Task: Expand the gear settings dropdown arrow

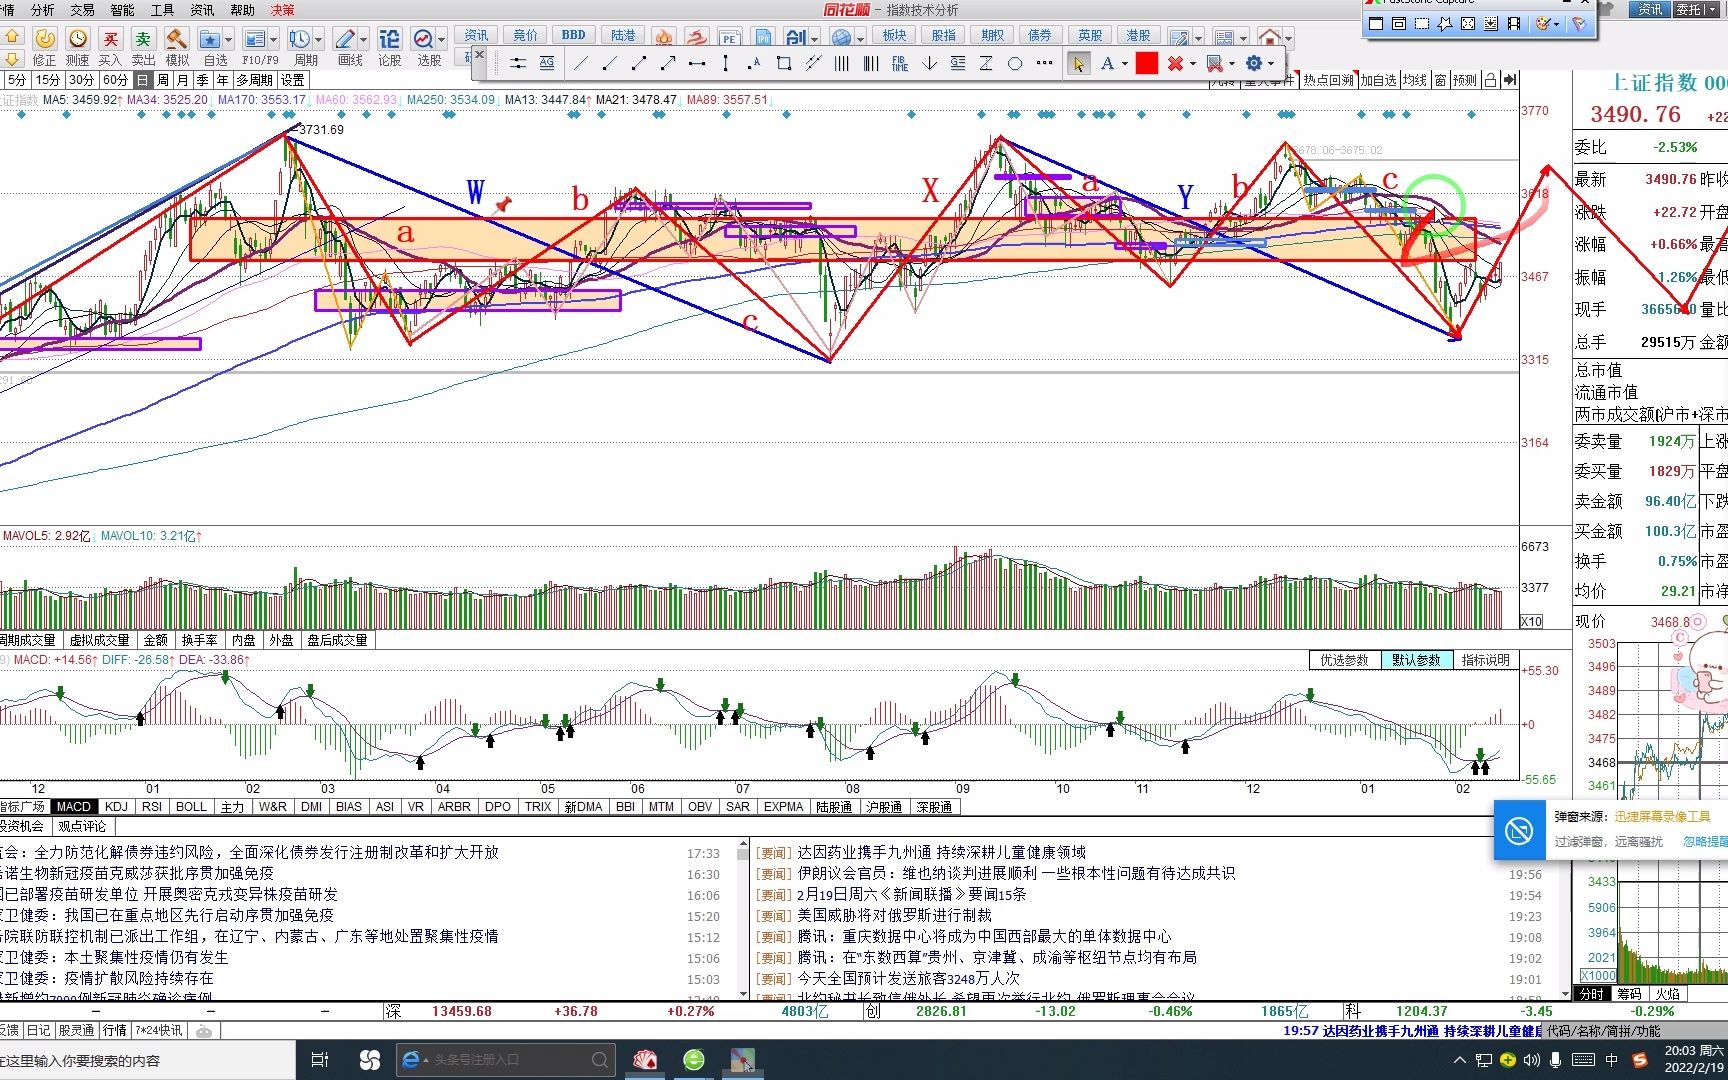Action: click(x=1271, y=64)
